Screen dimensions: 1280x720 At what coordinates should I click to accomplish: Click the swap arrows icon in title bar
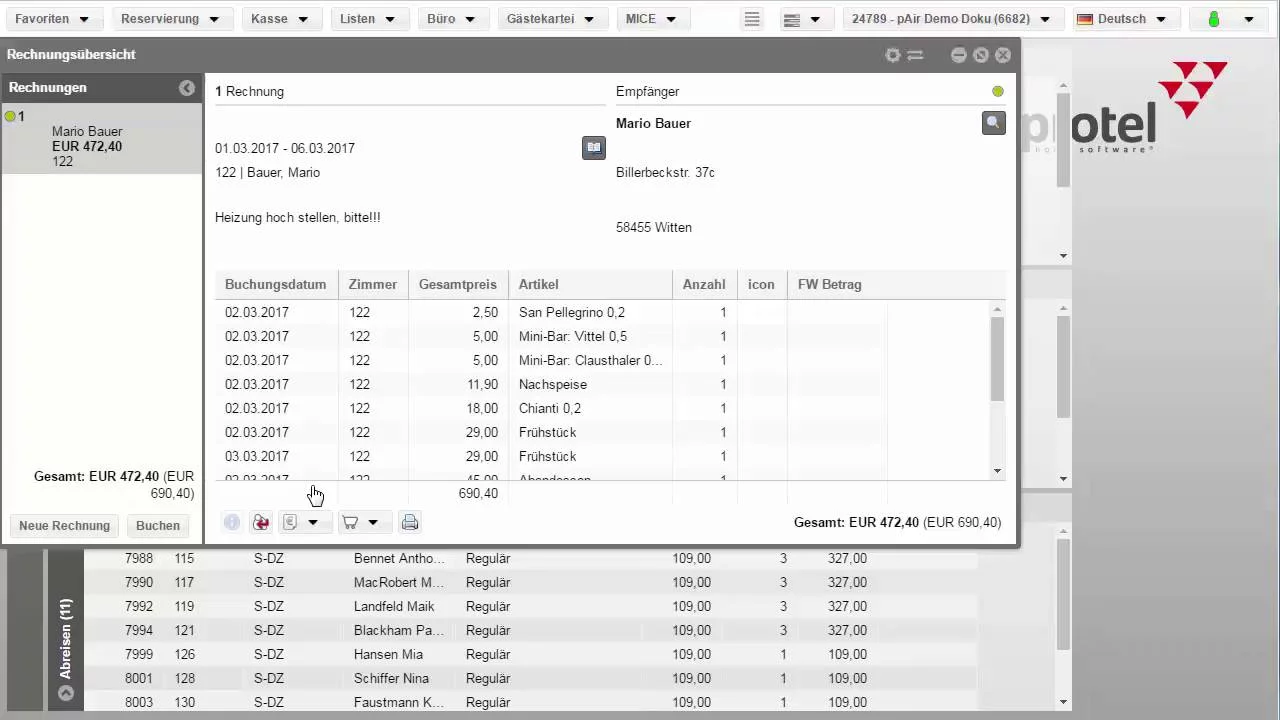[915, 55]
